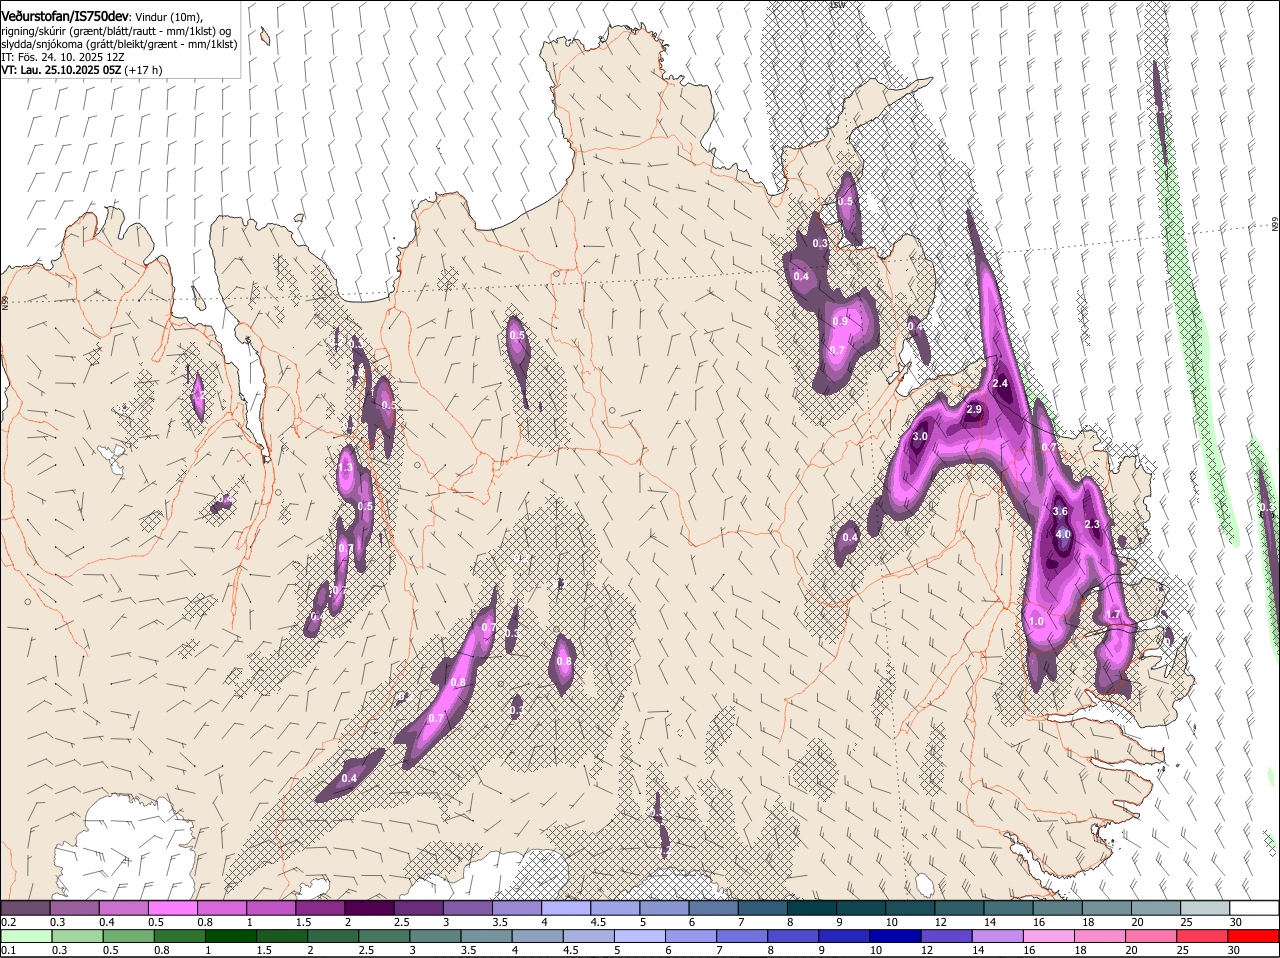Click the 2.9 precipitation value on the map
The width and height of the screenshot is (1280, 958).
pyautogui.click(x=974, y=410)
